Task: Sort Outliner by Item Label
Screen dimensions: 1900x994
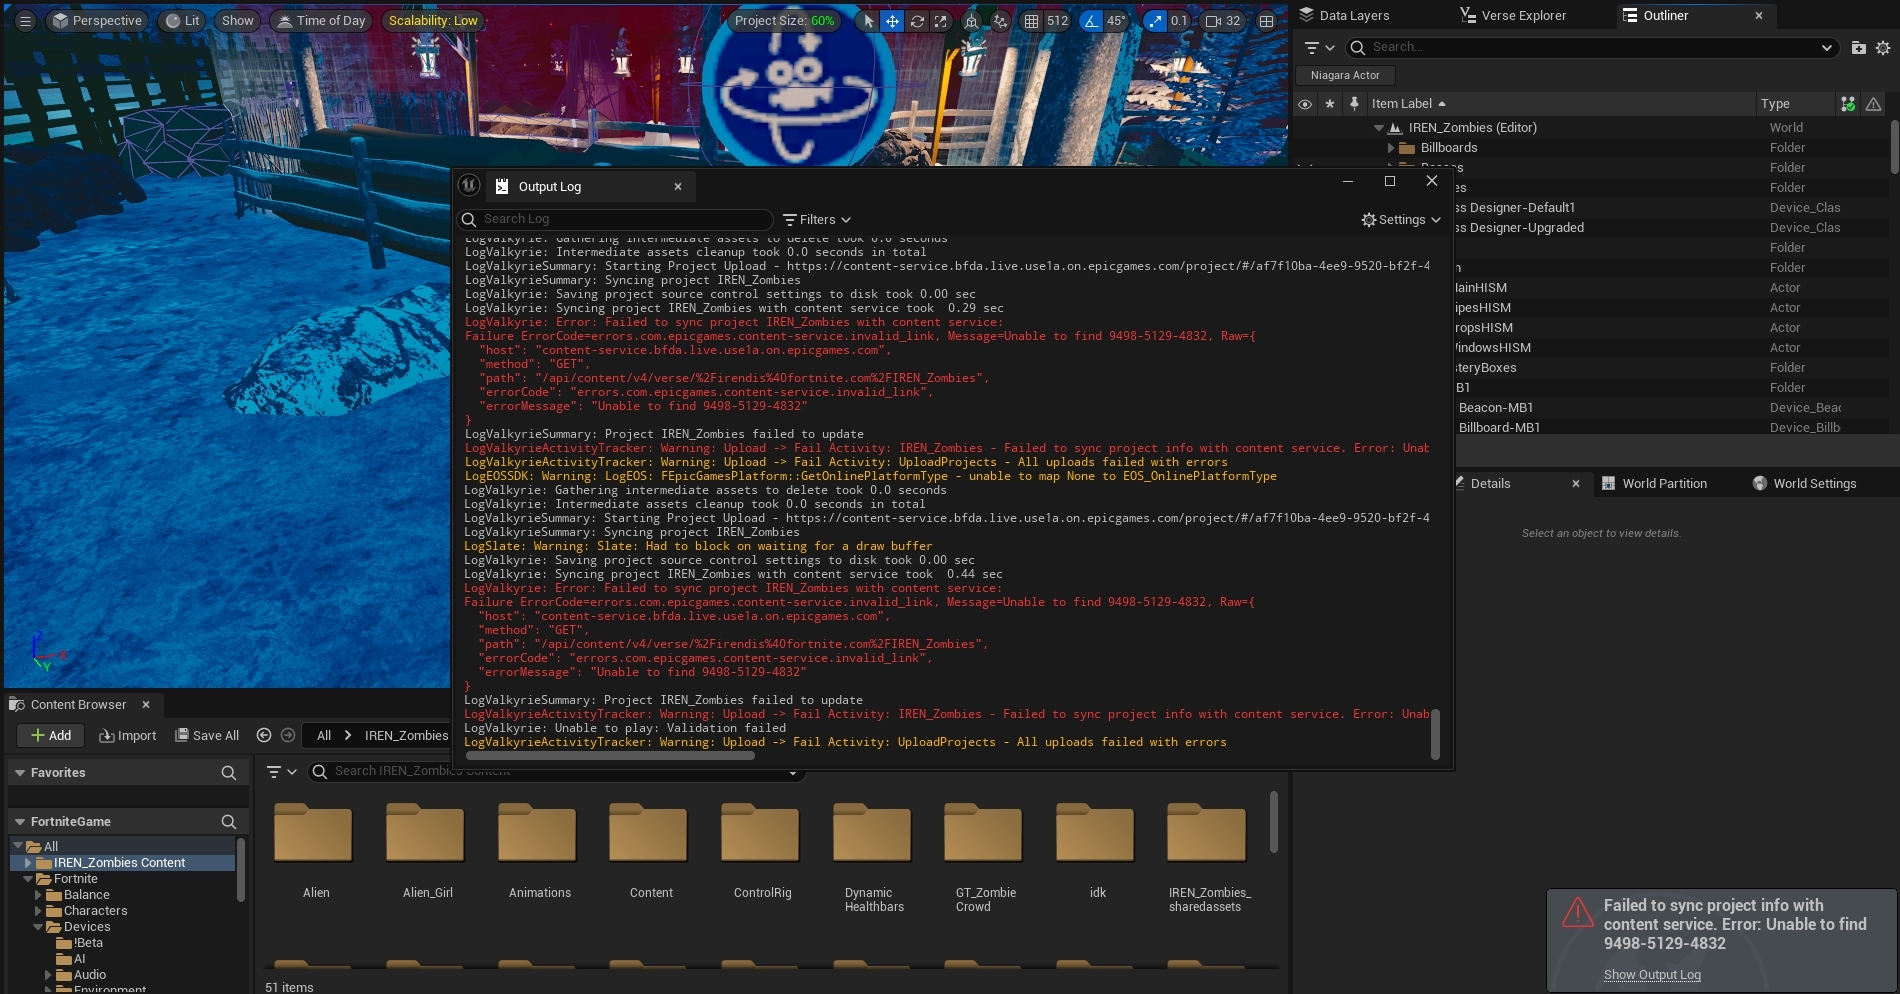Action: tap(1408, 104)
